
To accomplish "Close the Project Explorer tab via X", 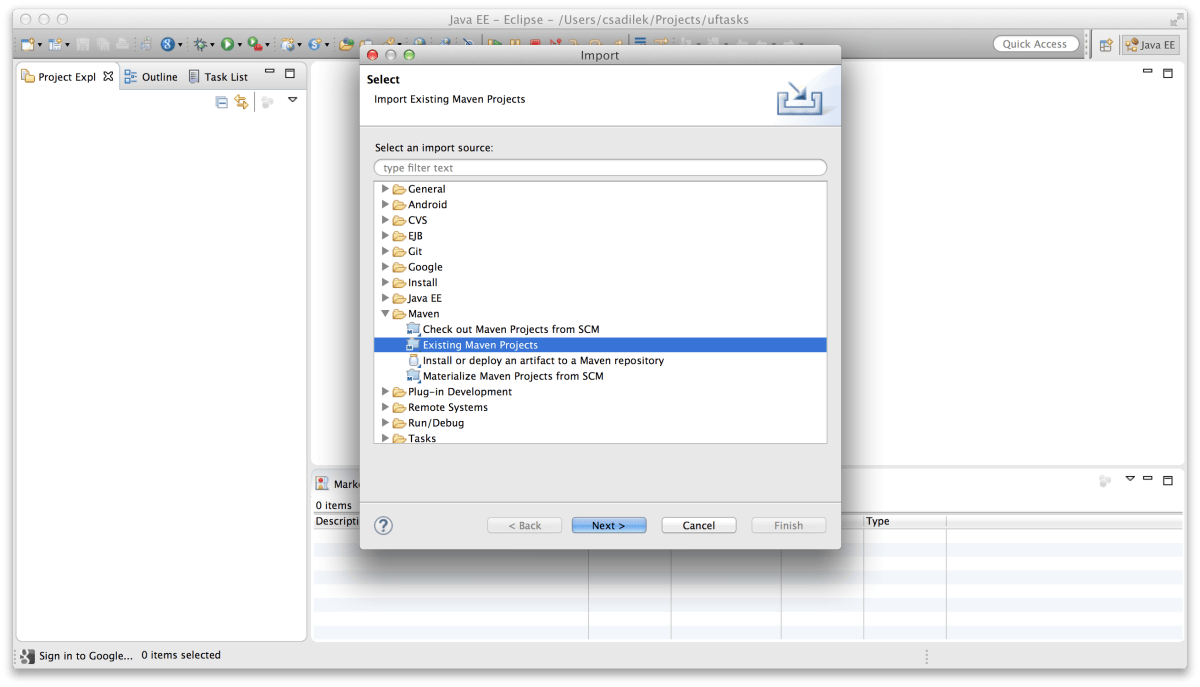I will click(108, 76).
